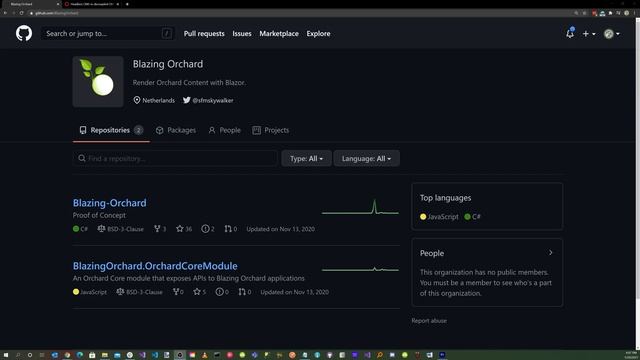This screenshot has height=360, width=640.
Task: Open the notifications bell
Action: (x=570, y=33)
